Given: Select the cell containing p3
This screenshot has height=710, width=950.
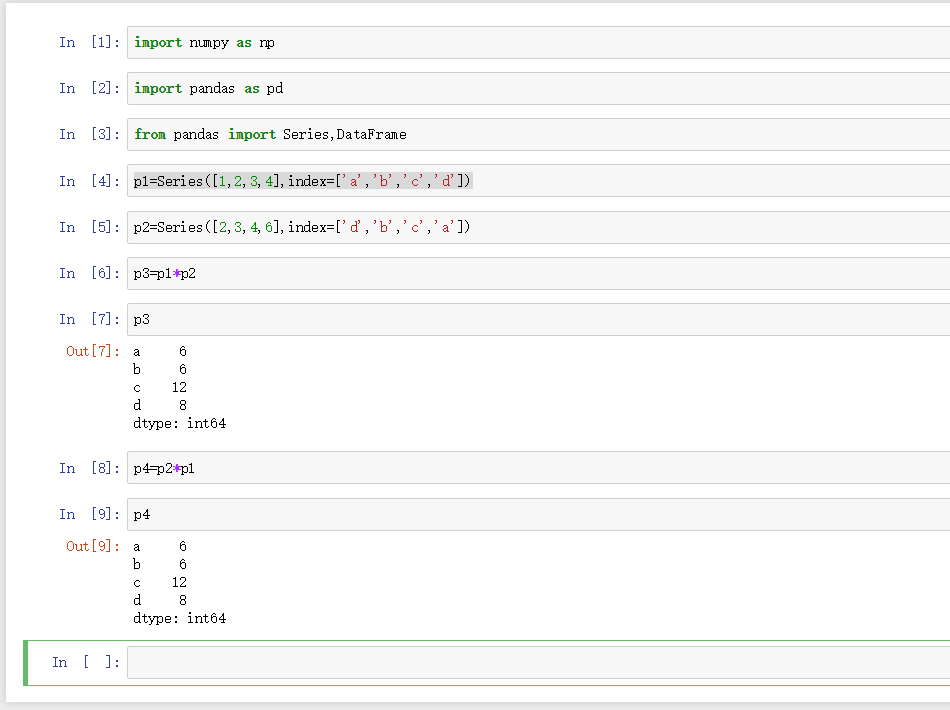Looking at the screenshot, I should coord(538,319).
